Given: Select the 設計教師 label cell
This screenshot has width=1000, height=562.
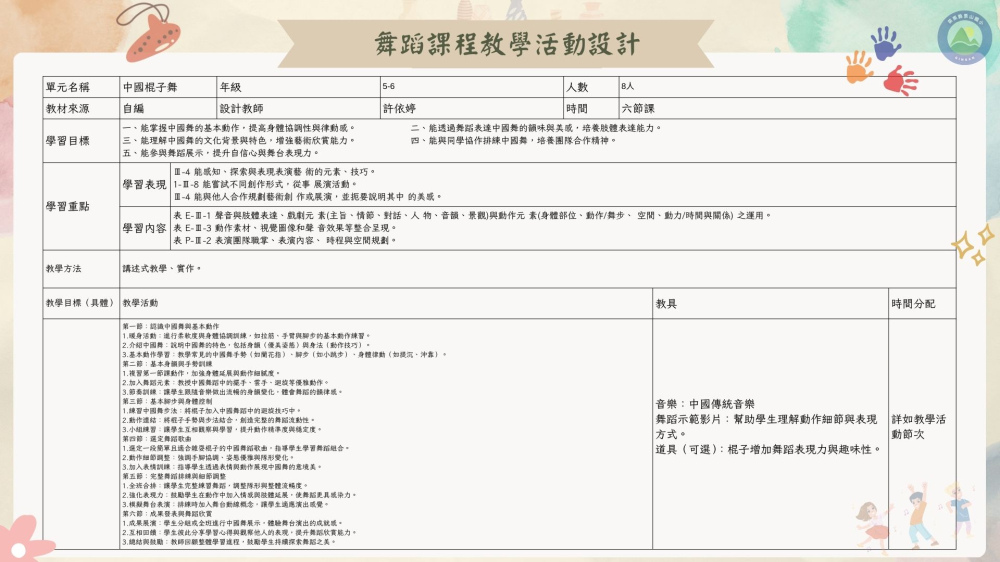Looking at the screenshot, I should pyautogui.click(x=298, y=108).
